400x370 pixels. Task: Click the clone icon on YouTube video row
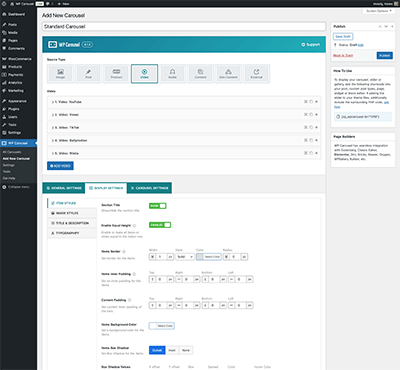tap(311, 102)
